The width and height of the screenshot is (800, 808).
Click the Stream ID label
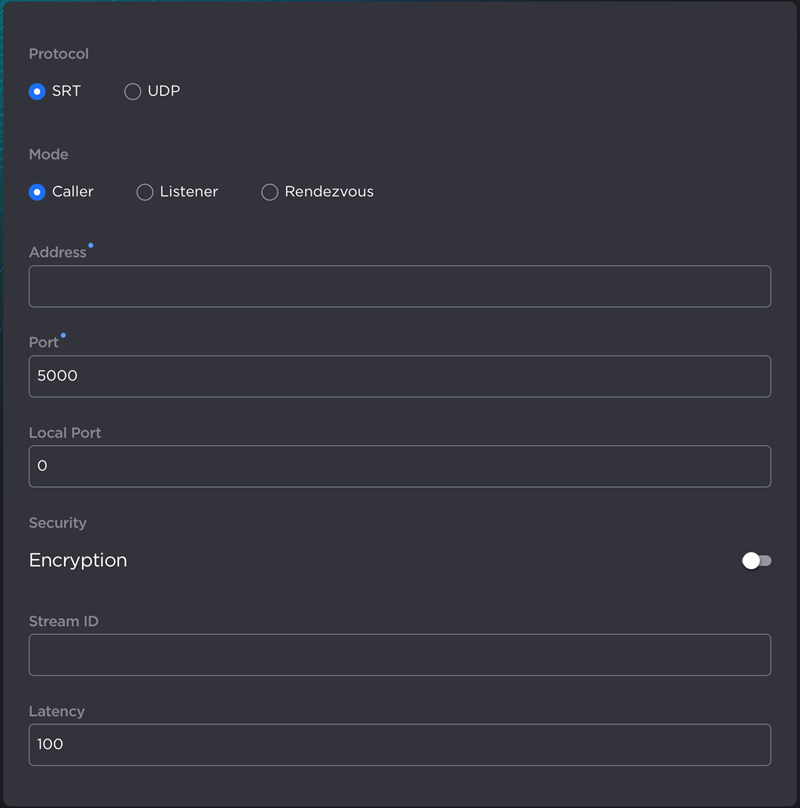point(63,621)
